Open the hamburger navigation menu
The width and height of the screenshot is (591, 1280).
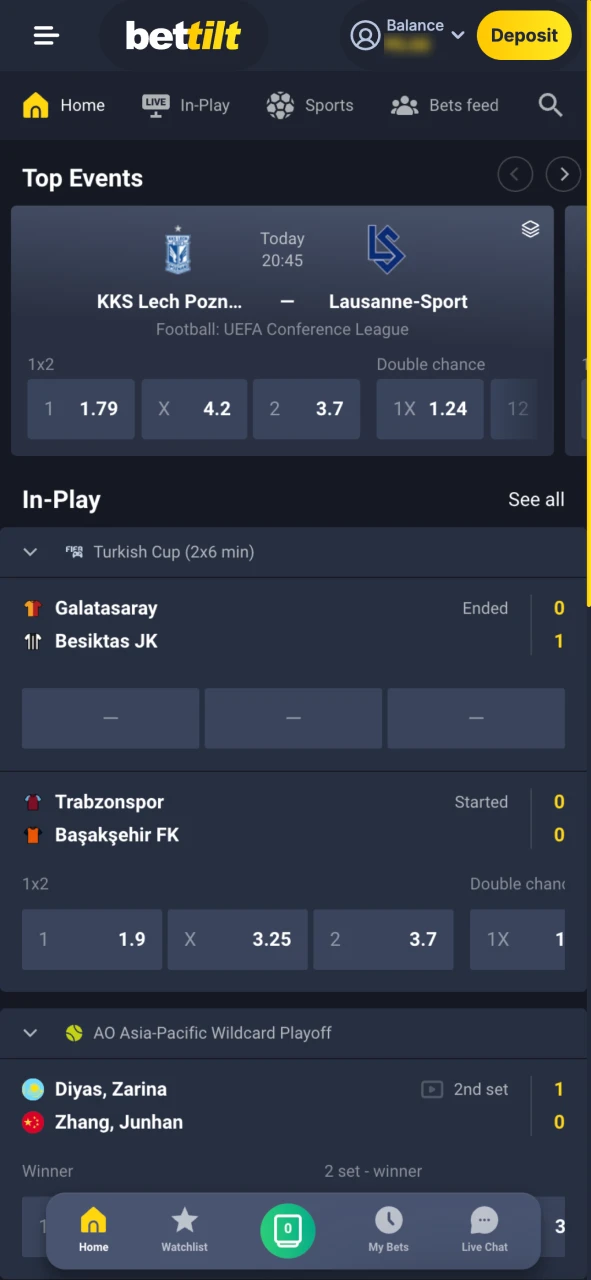click(x=46, y=36)
